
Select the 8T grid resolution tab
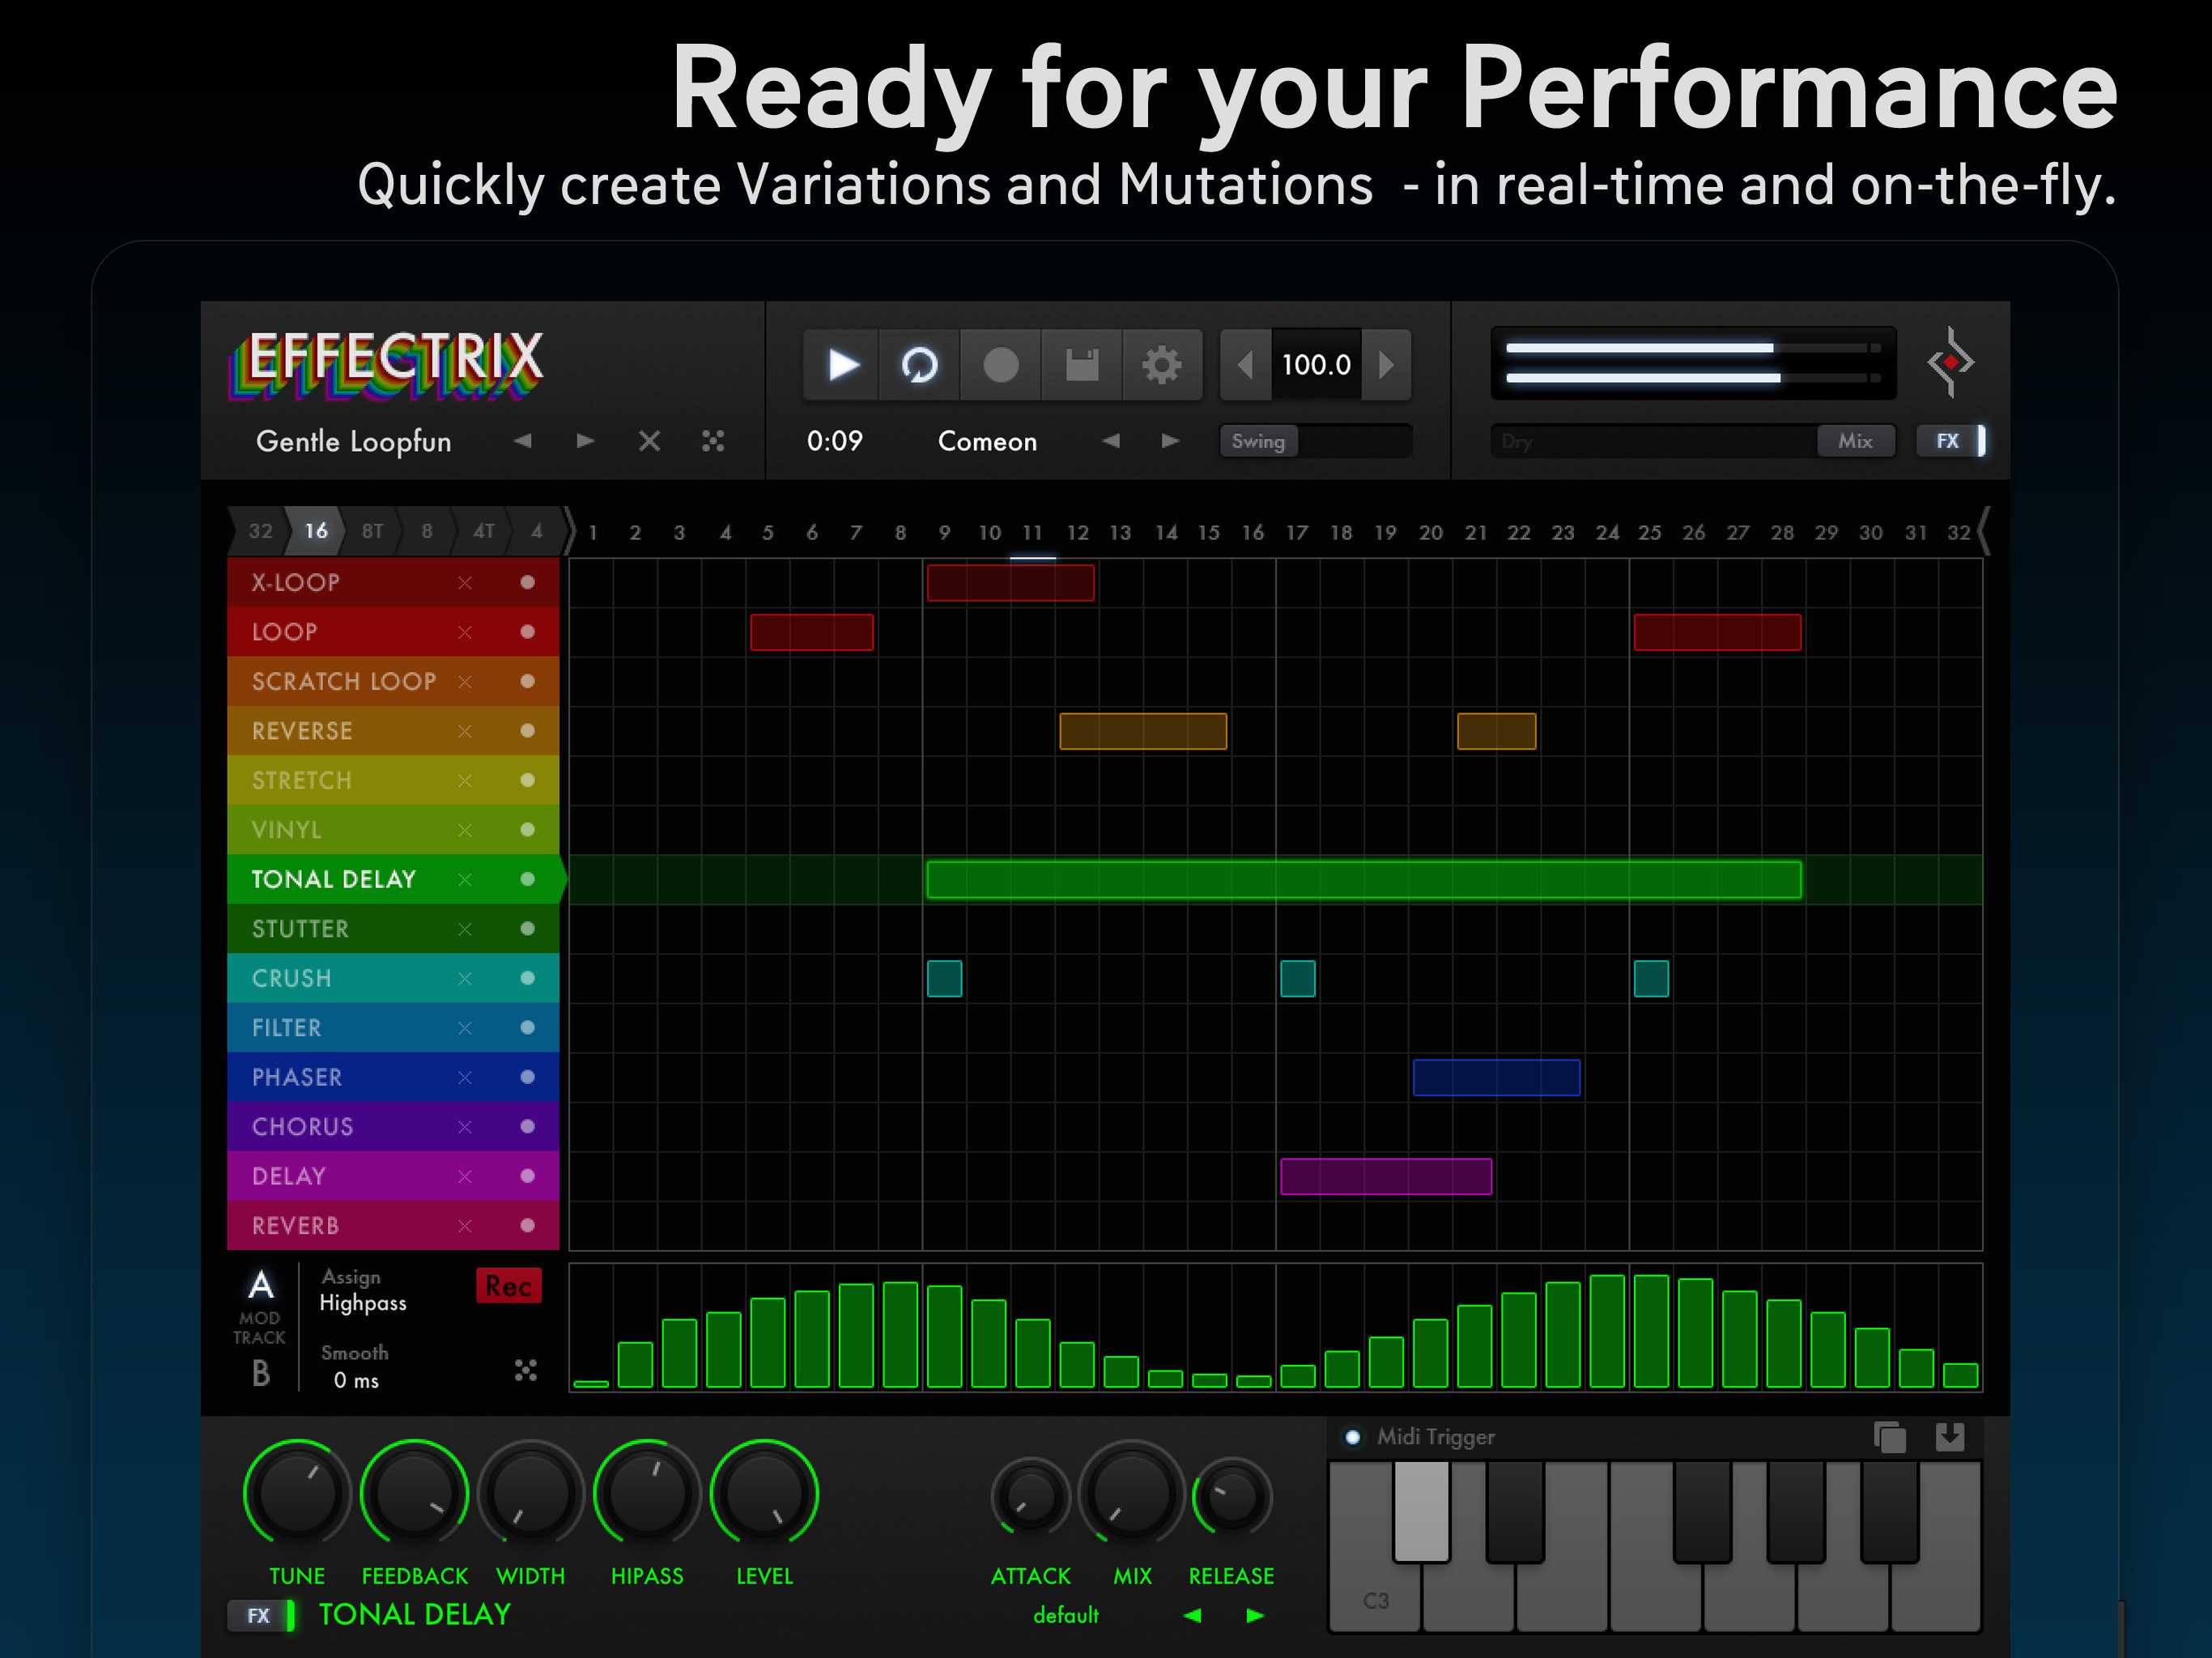(372, 531)
